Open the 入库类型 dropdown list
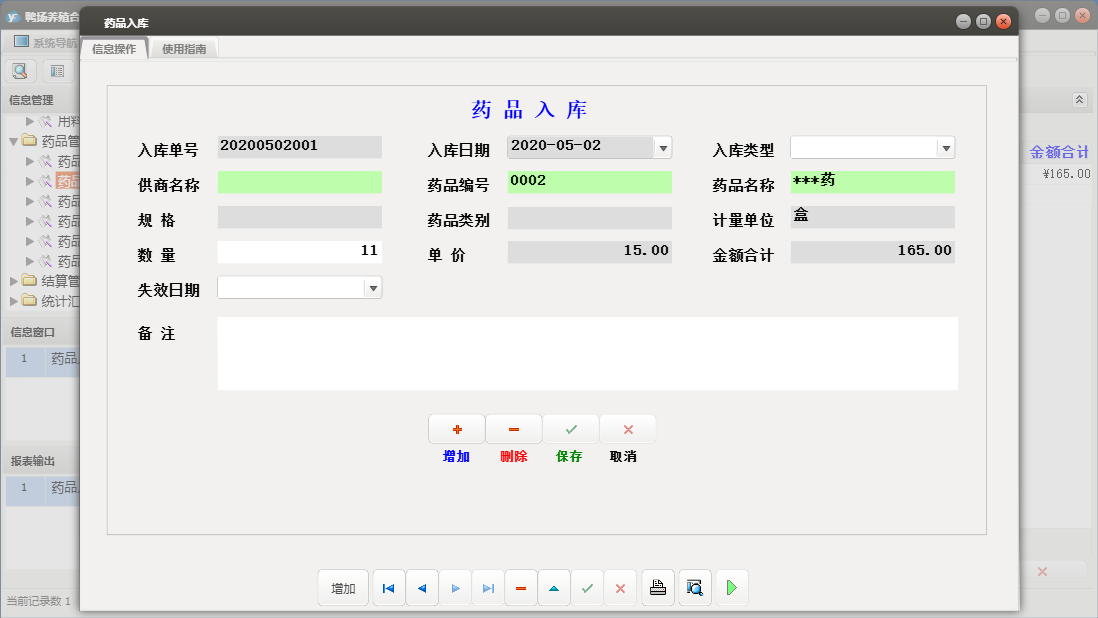The width and height of the screenshot is (1098, 618). tap(946, 146)
